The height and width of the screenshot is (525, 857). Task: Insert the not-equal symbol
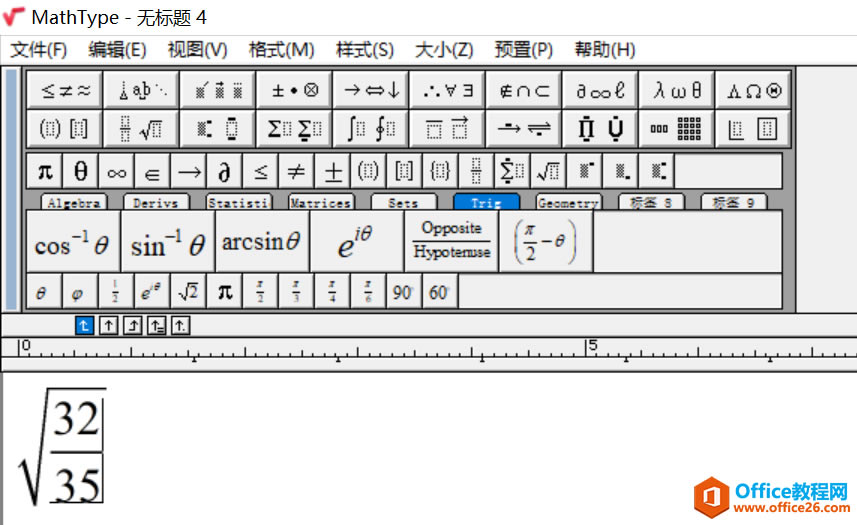296,172
